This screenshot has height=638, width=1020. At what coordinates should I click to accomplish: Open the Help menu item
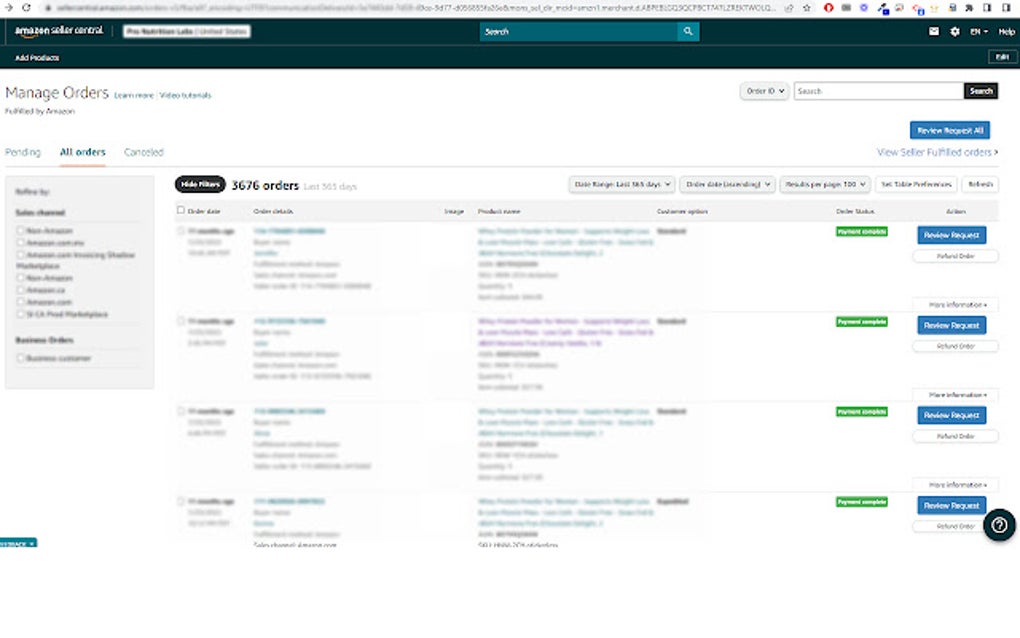[1006, 31]
